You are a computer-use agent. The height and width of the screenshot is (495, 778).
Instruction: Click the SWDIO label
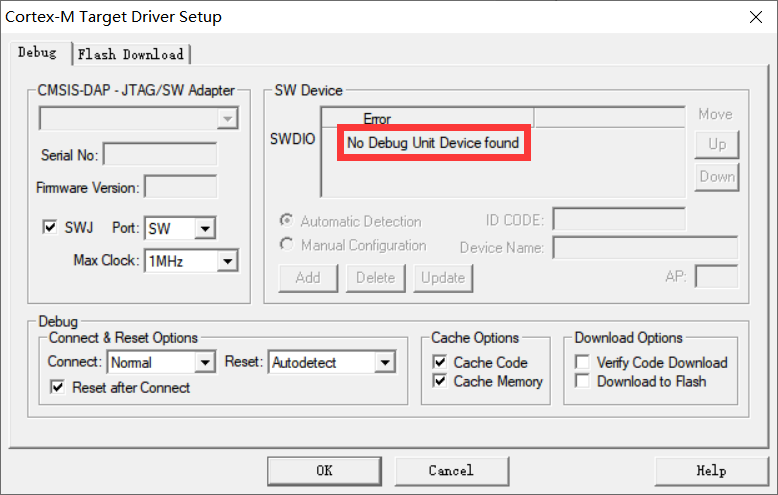[292, 139]
